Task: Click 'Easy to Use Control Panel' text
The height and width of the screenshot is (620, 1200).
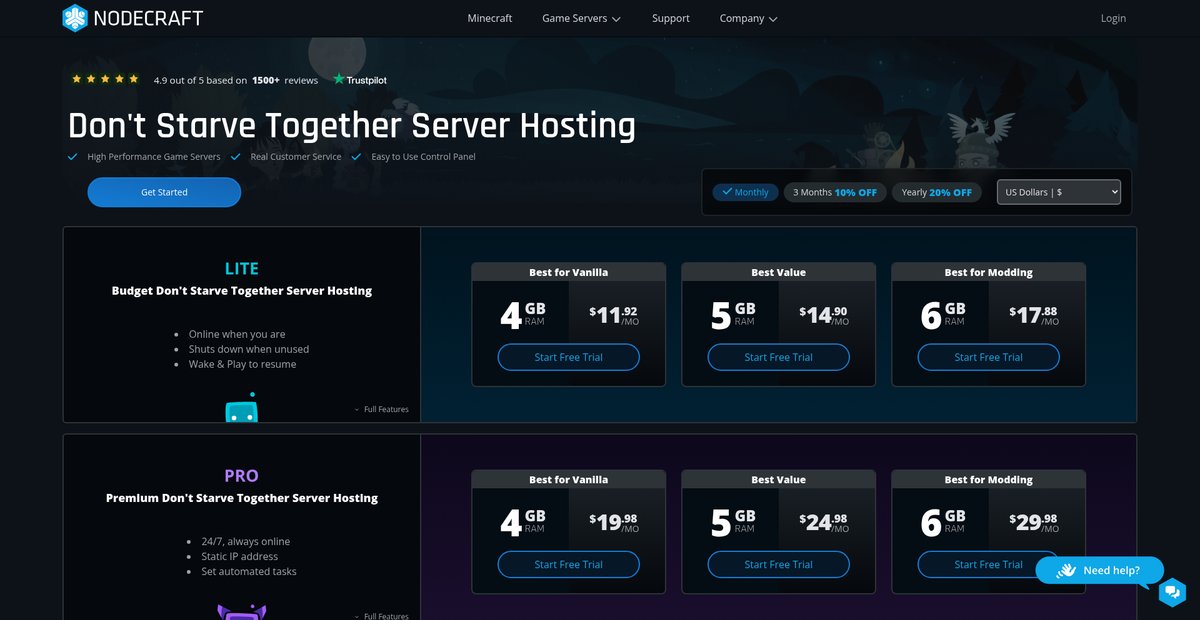Action: tap(423, 157)
